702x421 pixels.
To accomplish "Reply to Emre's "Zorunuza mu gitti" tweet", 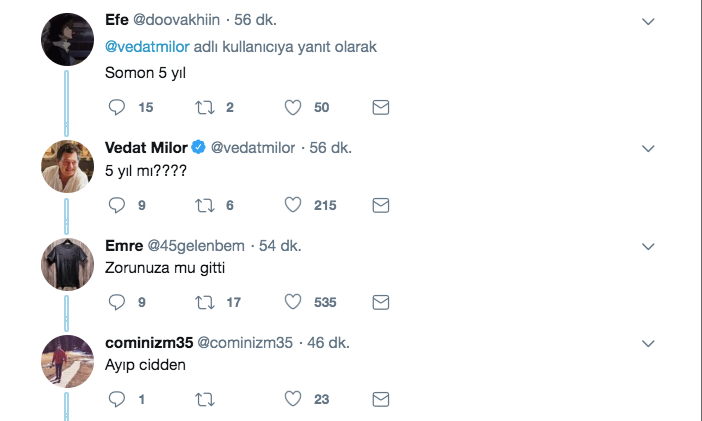I will [117, 302].
